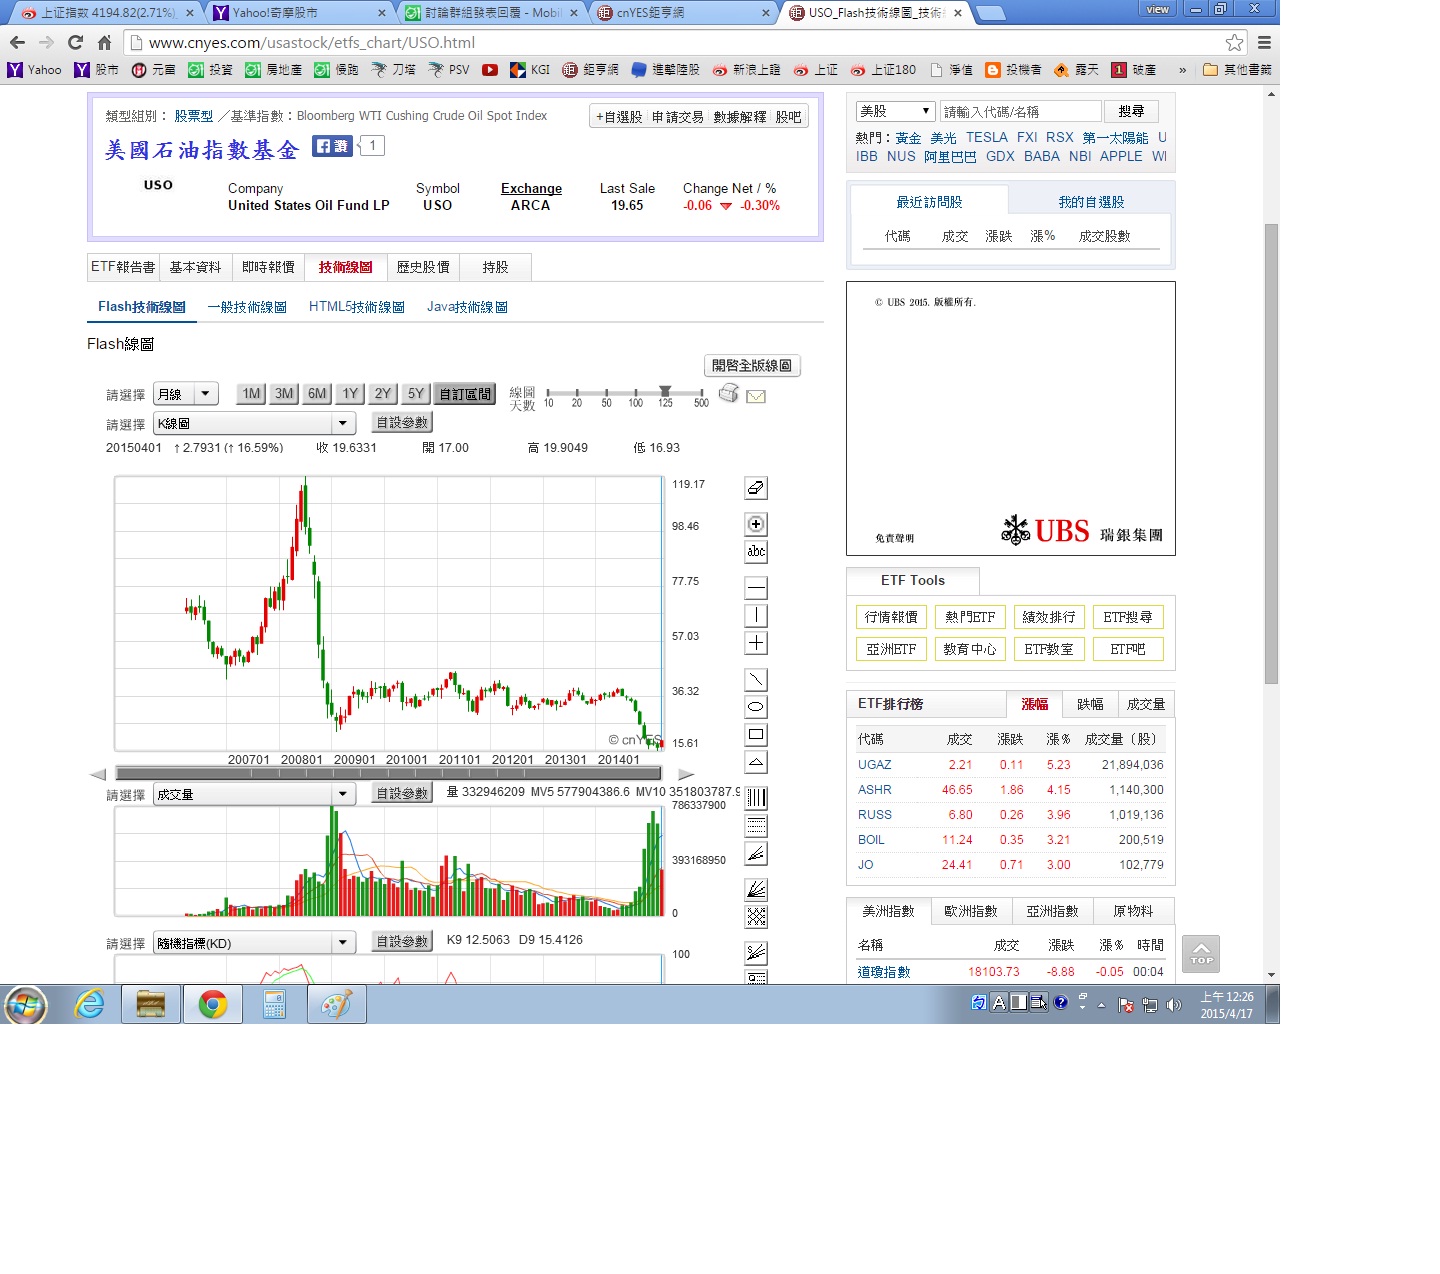1440x1274 pixels.
Task: Select the fan lines tool
Action: (x=756, y=889)
